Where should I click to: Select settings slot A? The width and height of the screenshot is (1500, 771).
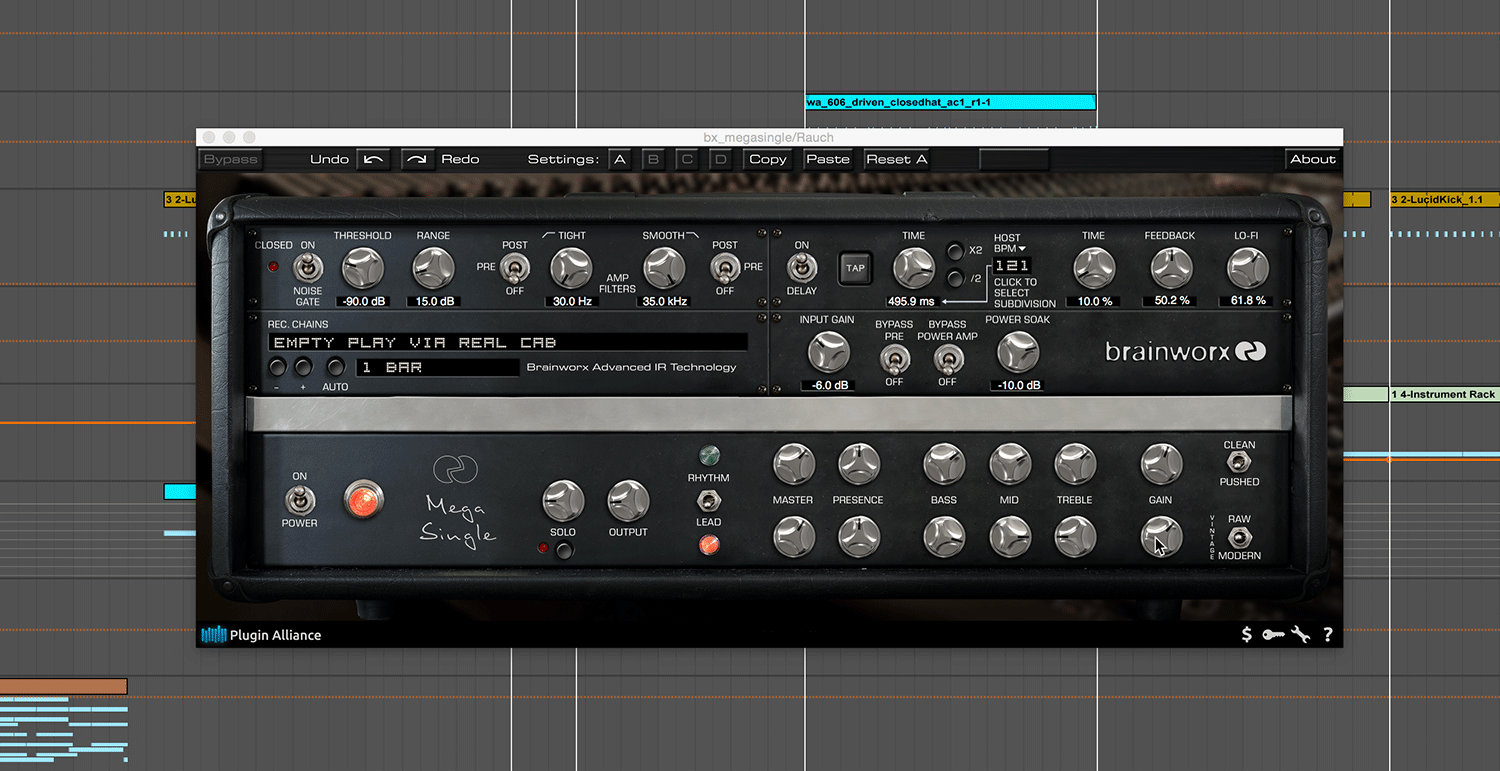(620, 159)
